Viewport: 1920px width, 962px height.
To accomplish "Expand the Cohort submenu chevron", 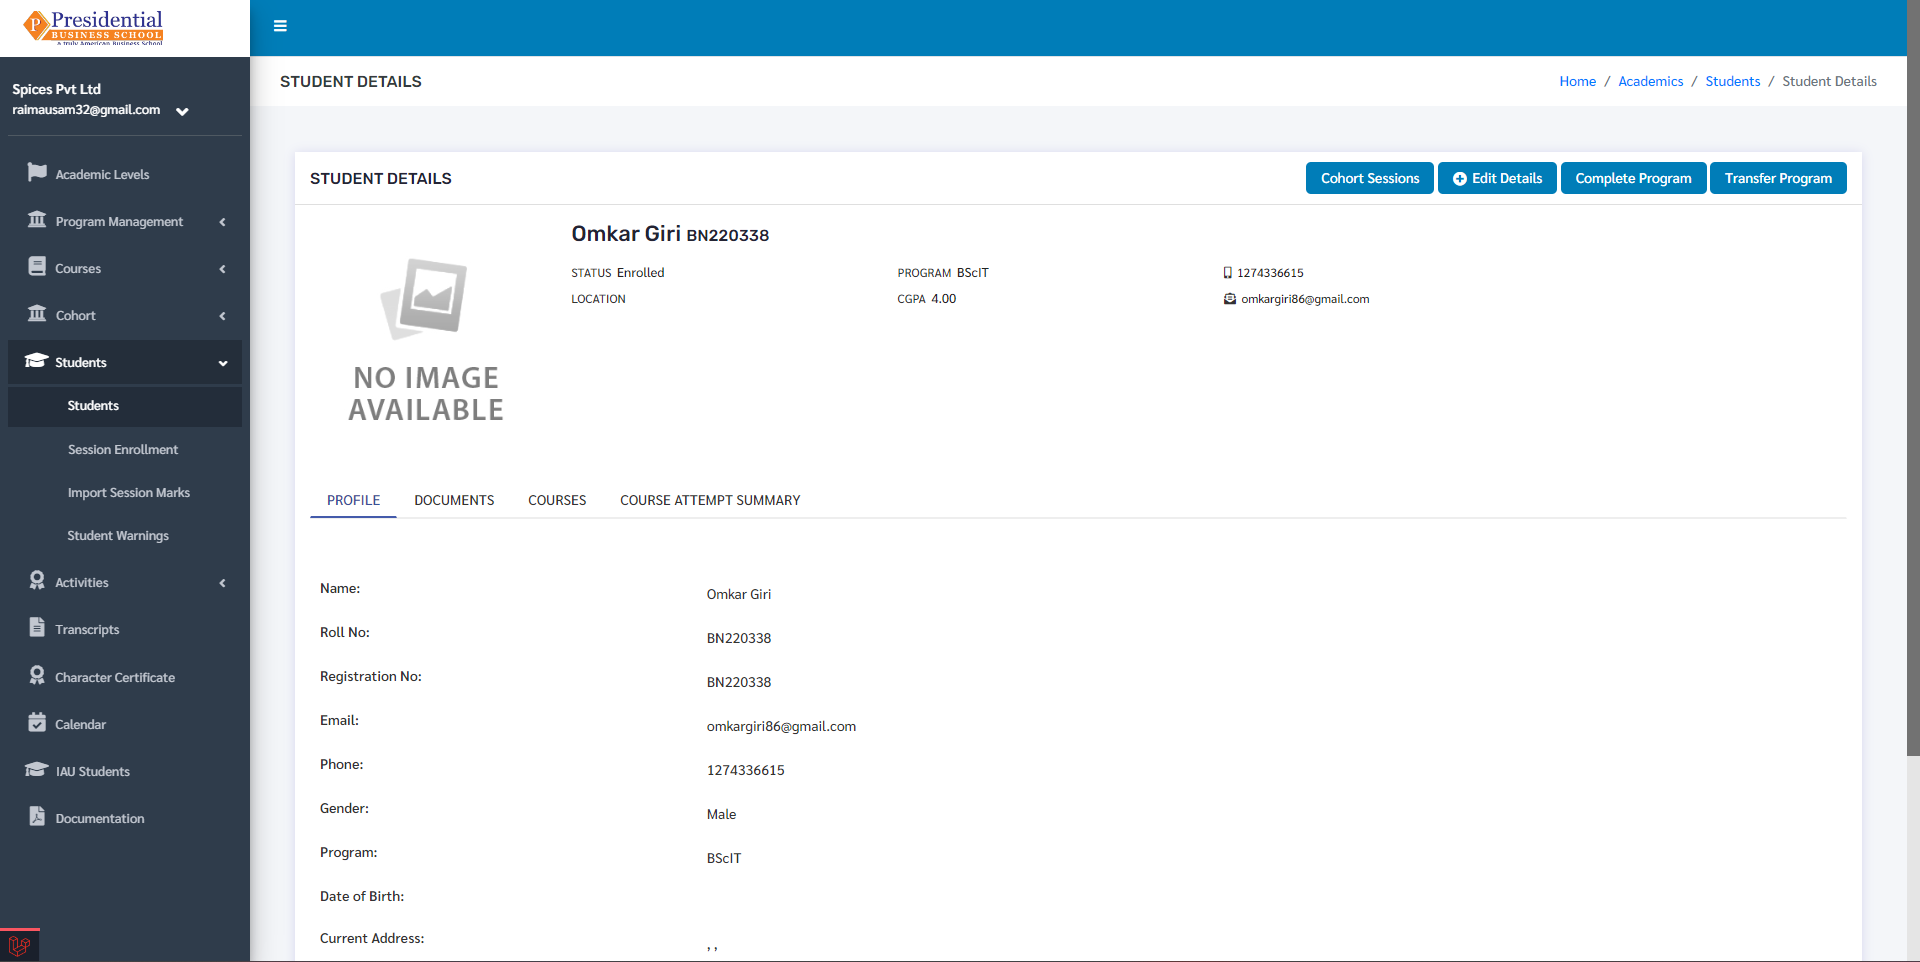I will (222, 316).
